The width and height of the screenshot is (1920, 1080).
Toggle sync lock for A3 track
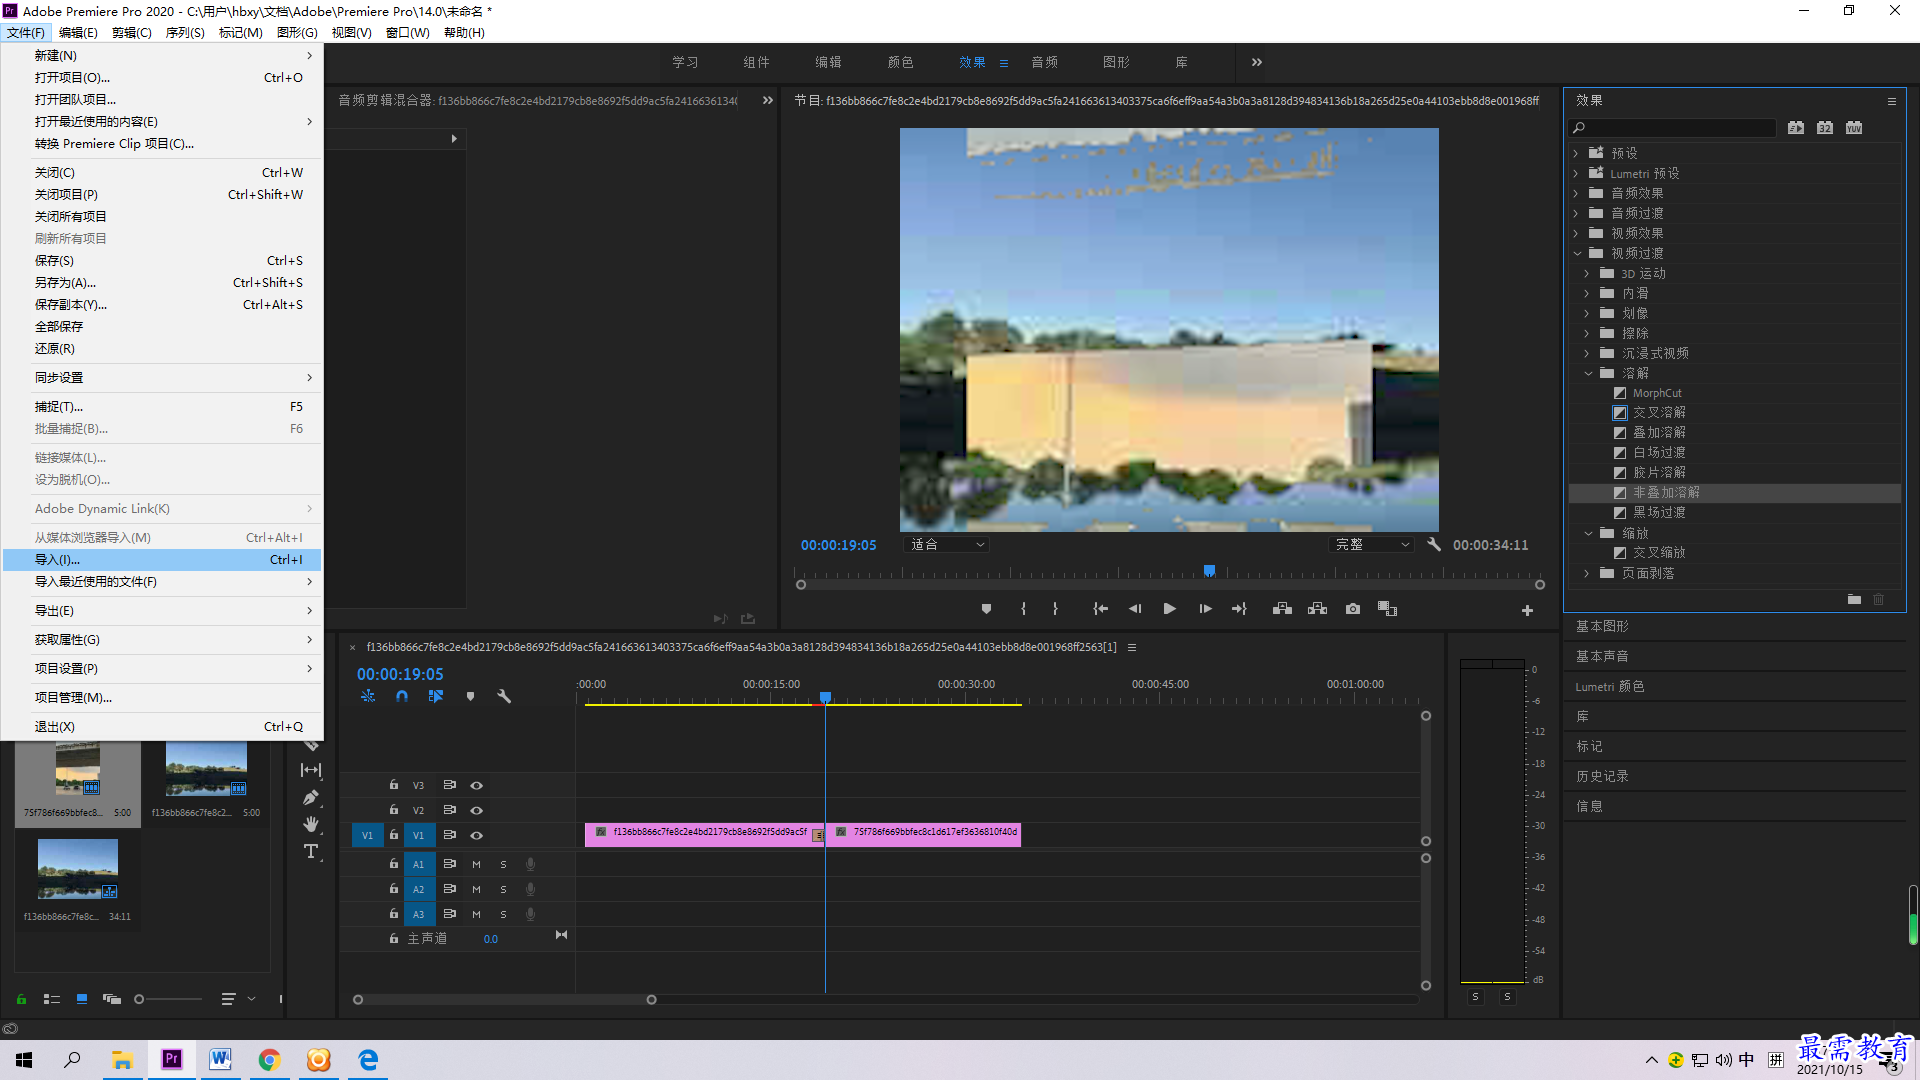pos(450,914)
